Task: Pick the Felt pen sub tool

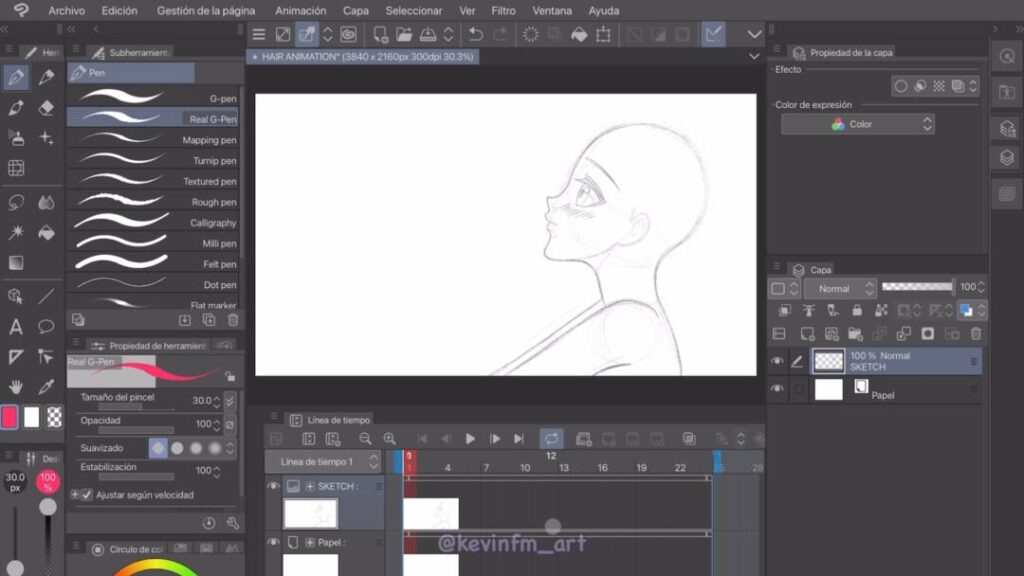Action: click(x=153, y=263)
